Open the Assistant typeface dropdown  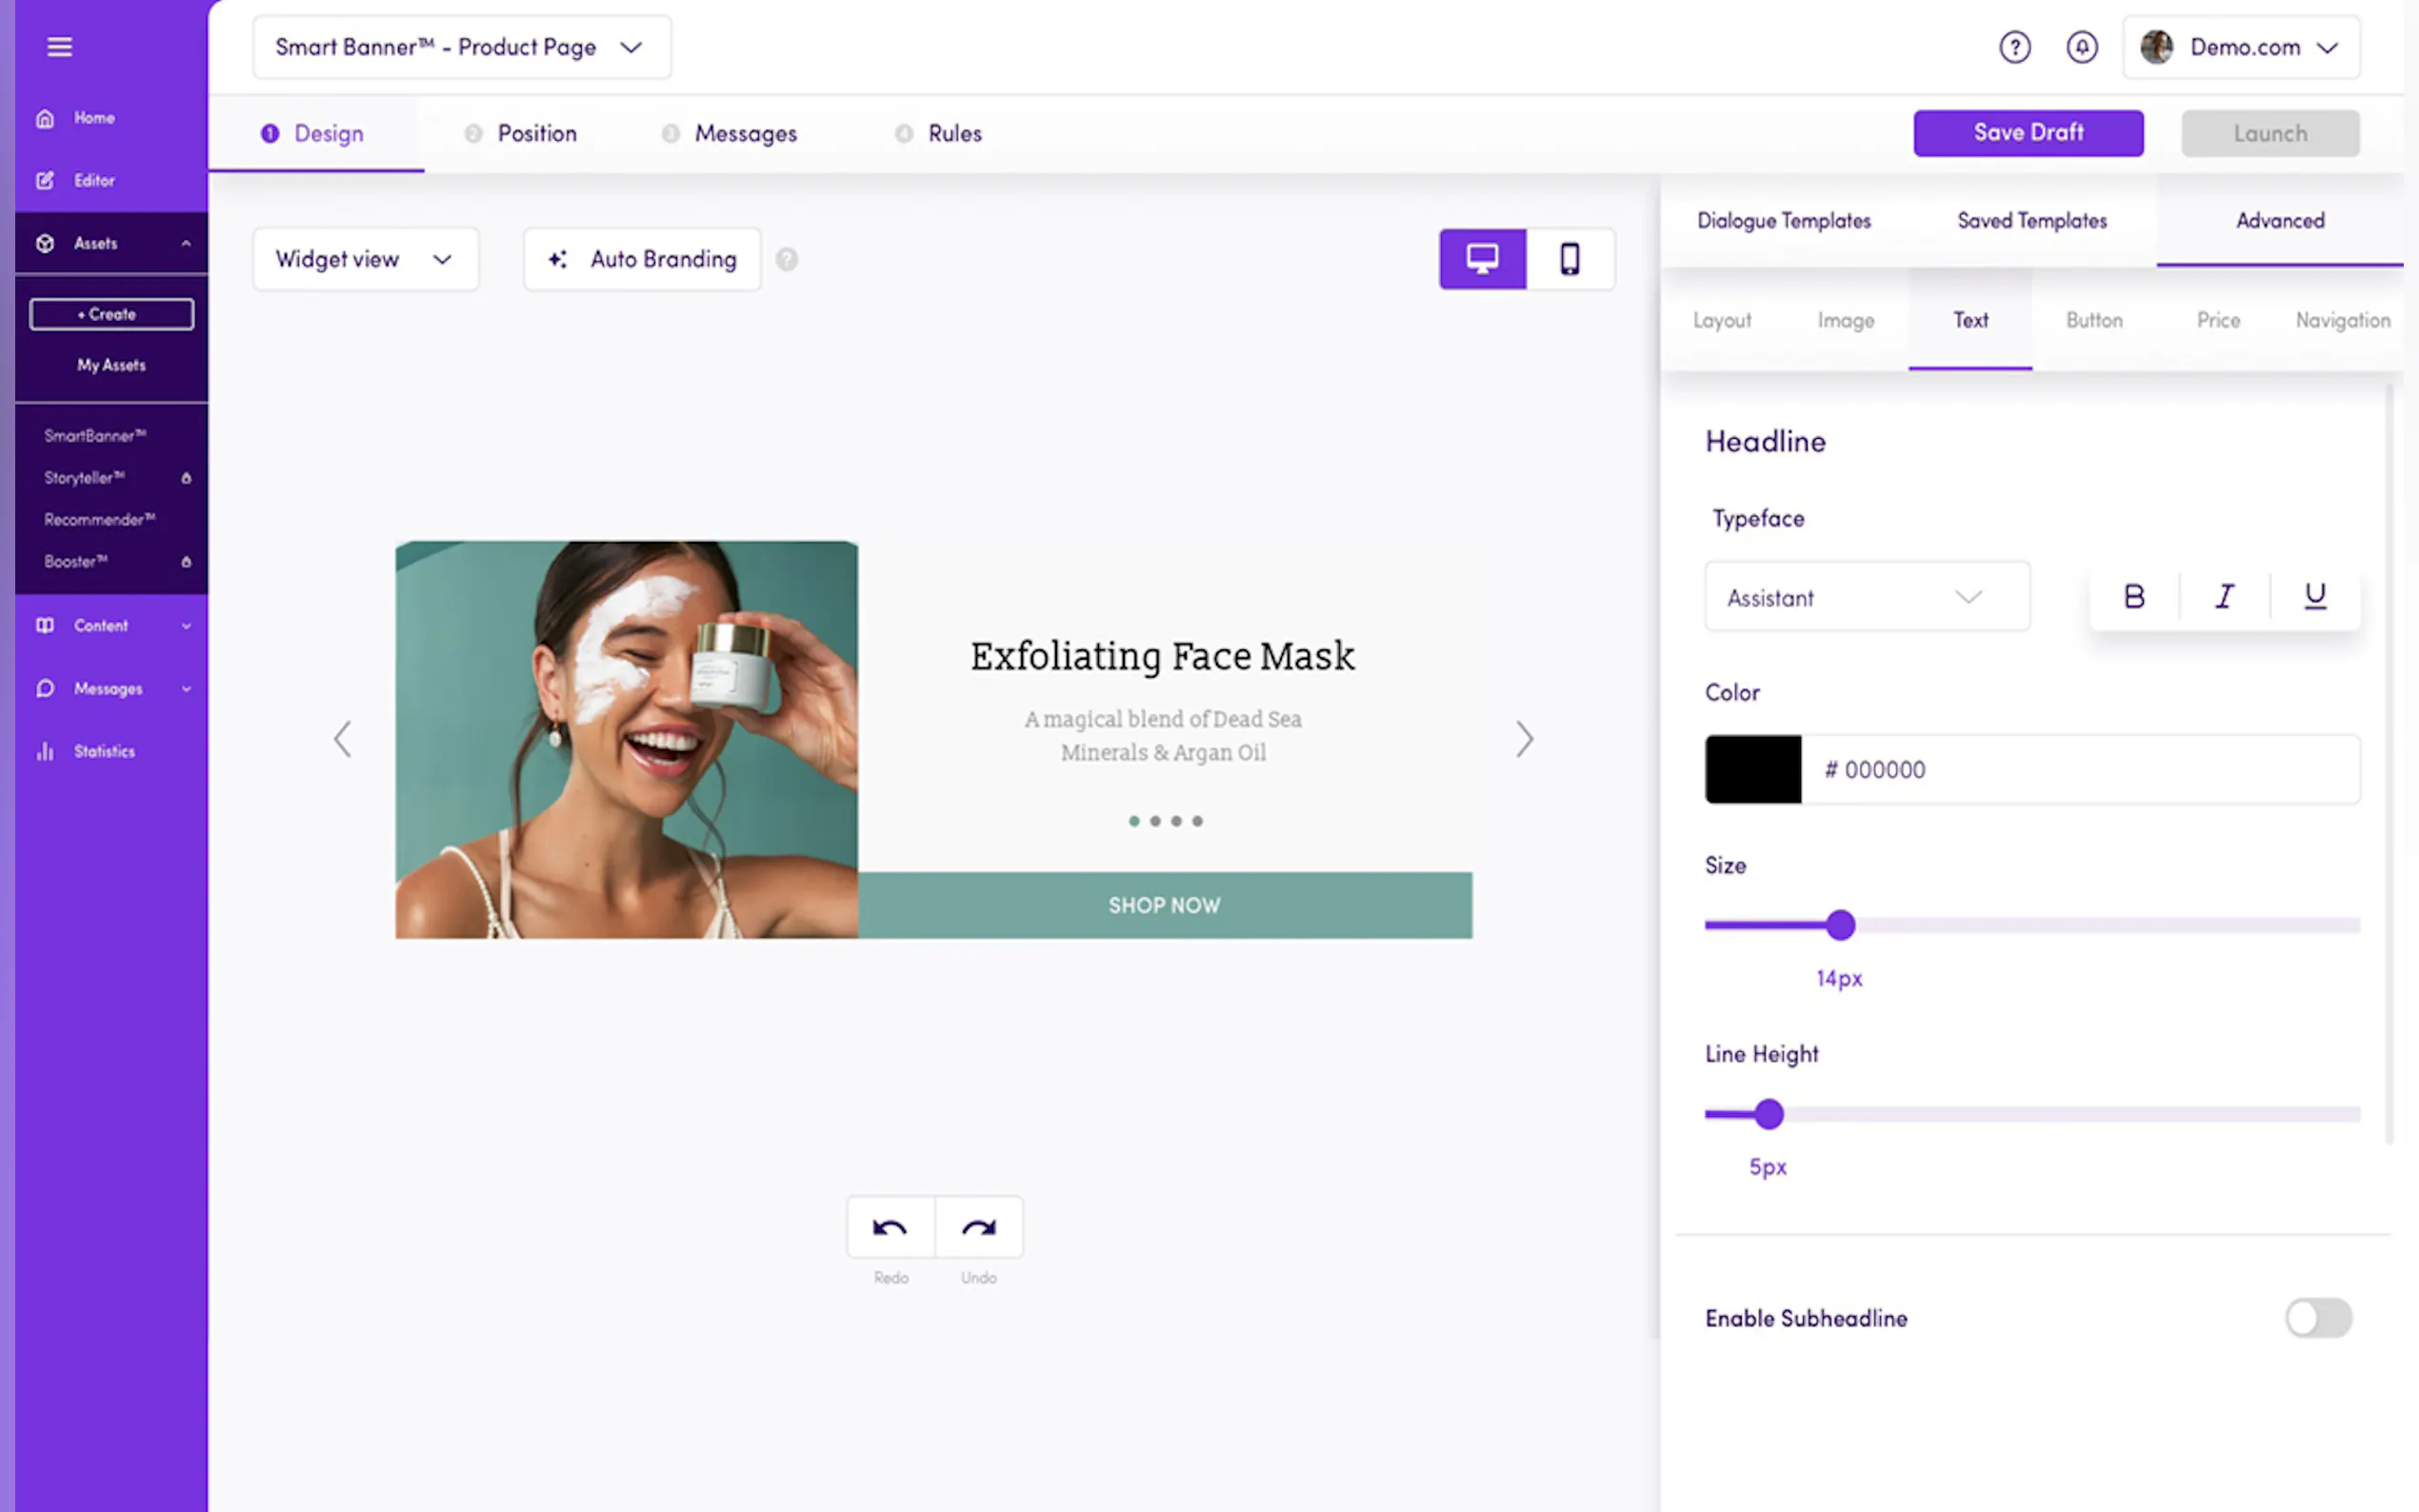pos(1866,597)
